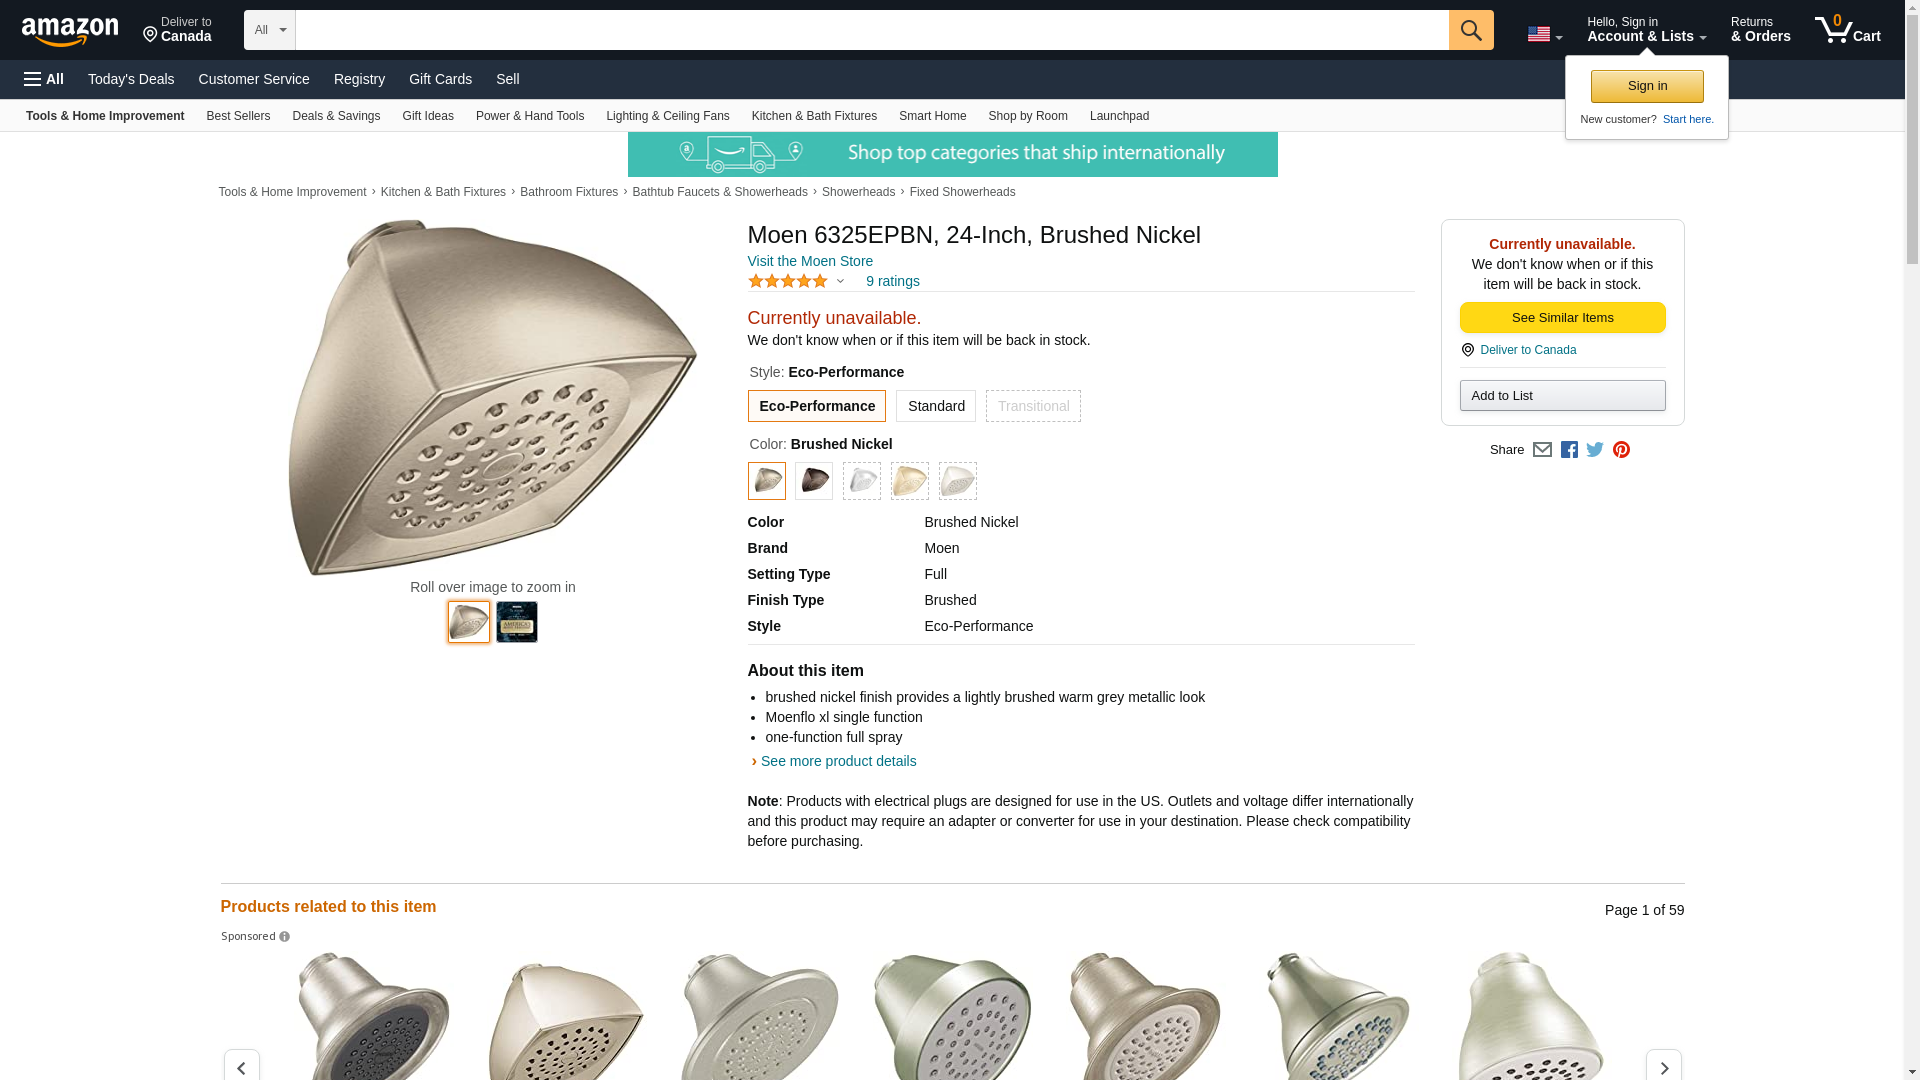The height and width of the screenshot is (1080, 1920).
Task: Pin this product on Pinterest
Action: pyautogui.click(x=1621, y=450)
